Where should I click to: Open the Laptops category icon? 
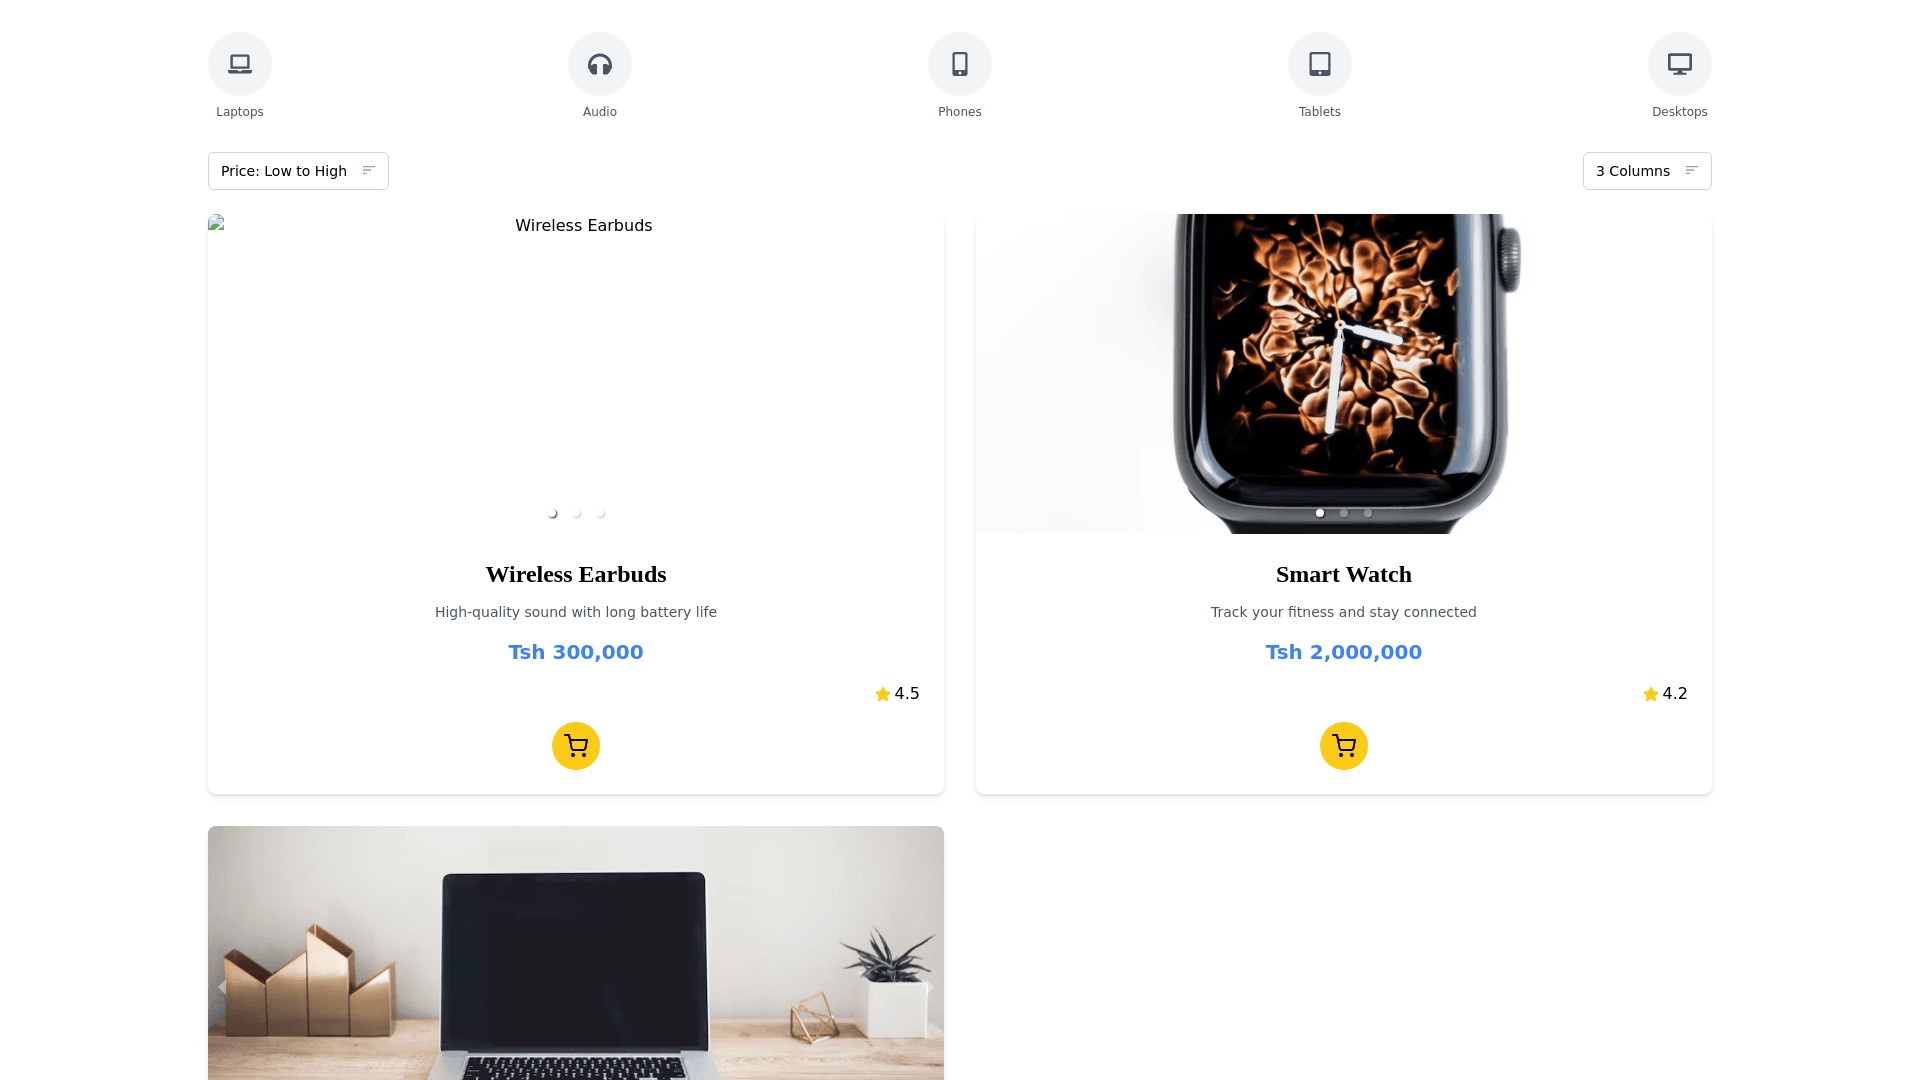point(240,64)
